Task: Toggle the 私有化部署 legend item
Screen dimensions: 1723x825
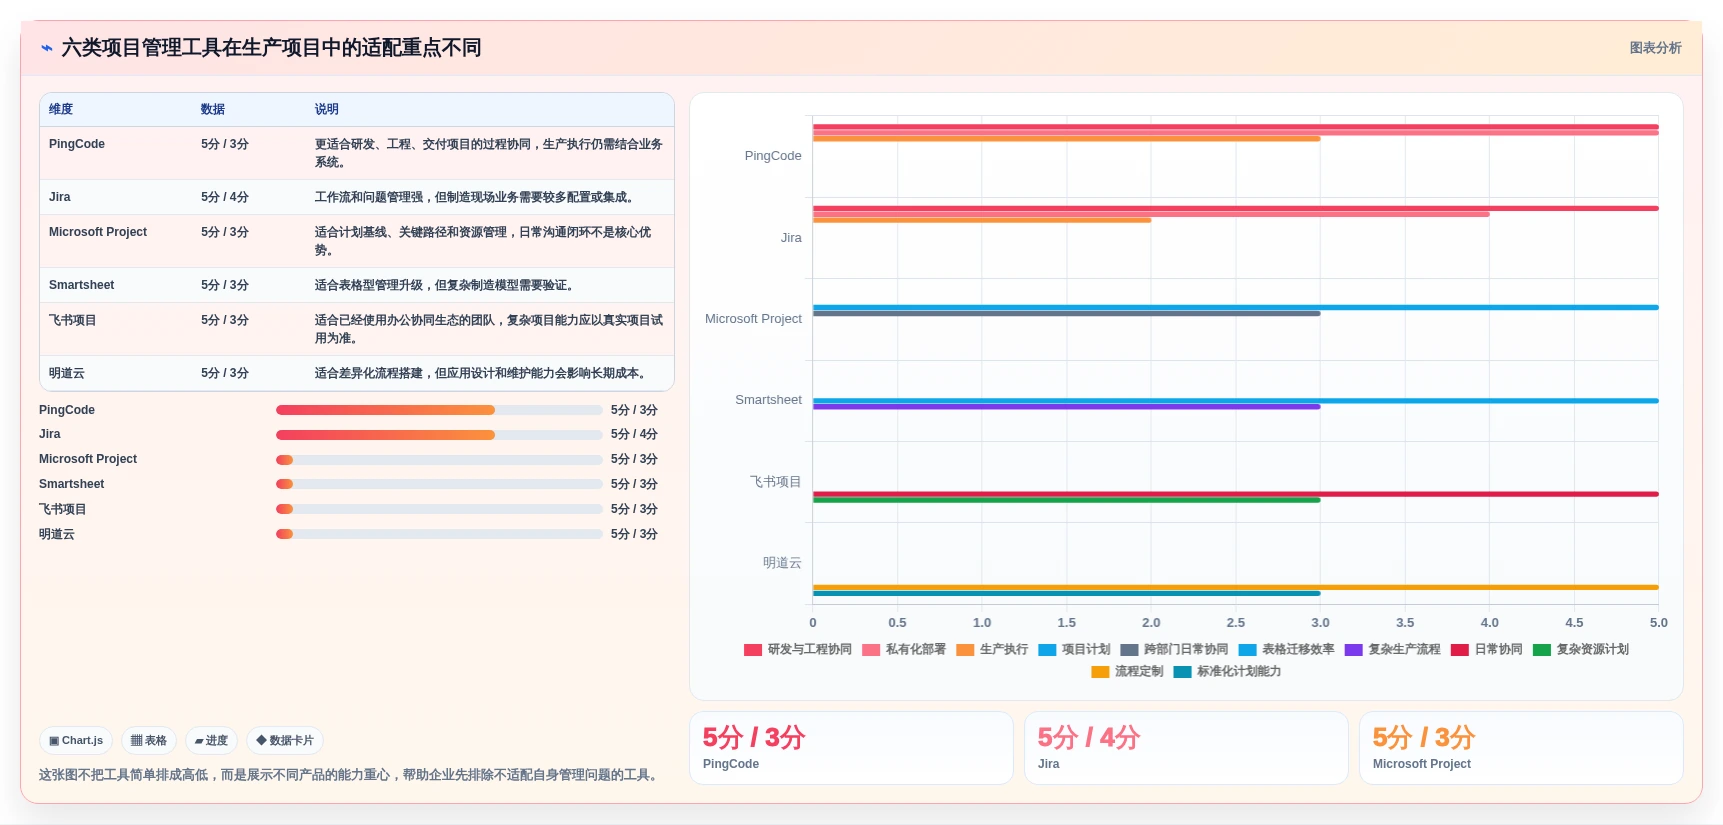Action: [904, 650]
